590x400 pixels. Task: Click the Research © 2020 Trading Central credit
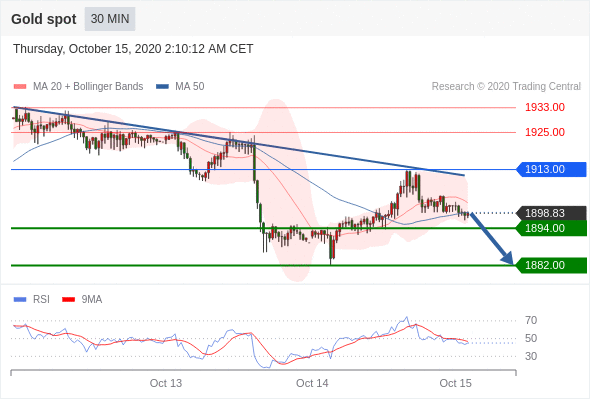point(506,87)
